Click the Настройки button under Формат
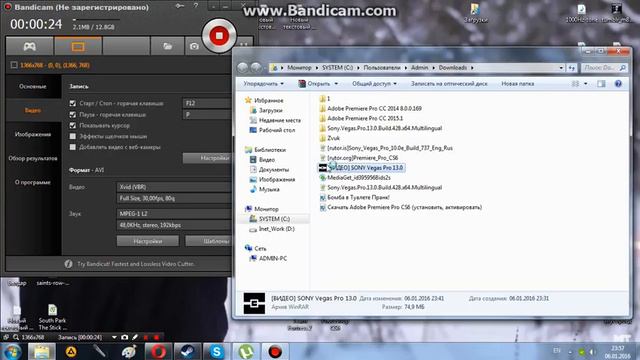The image size is (640, 360). pyautogui.click(x=148, y=241)
